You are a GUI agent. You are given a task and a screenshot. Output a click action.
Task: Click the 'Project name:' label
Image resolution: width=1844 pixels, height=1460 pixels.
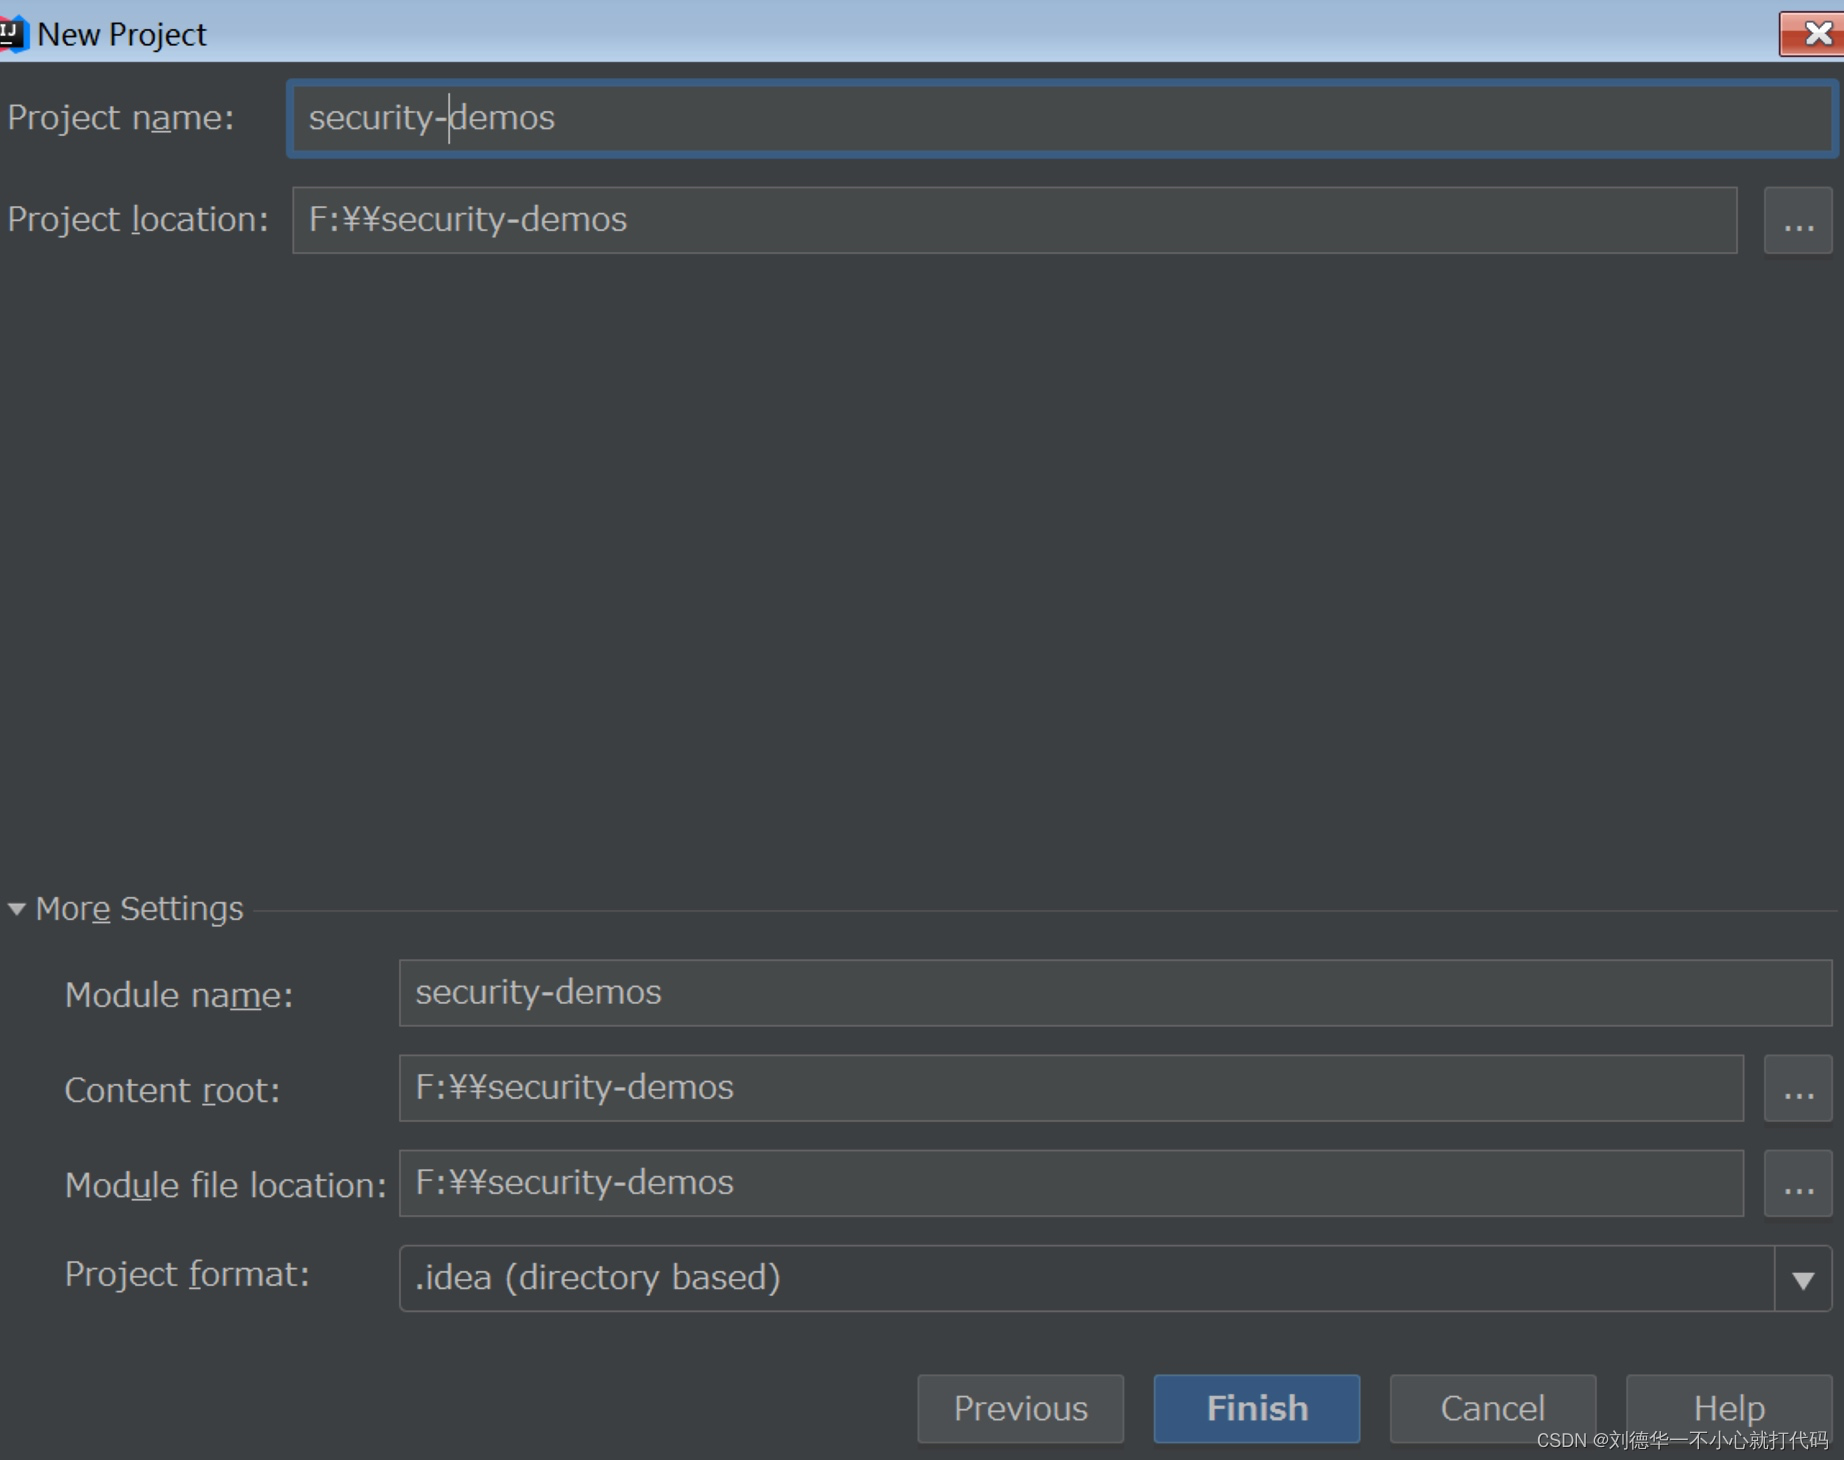pos(121,118)
